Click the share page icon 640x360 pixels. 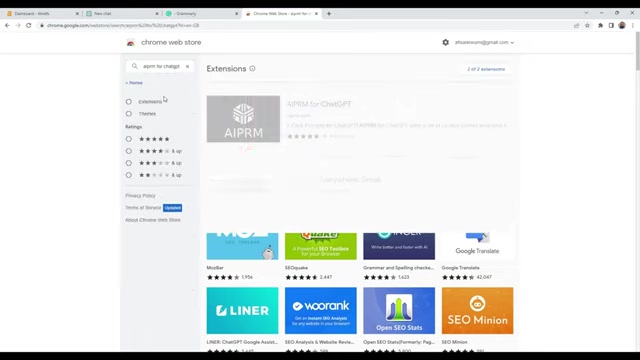[x=576, y=25]
